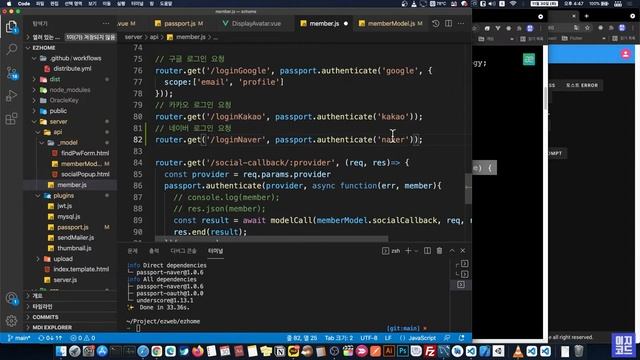
Task: Open socialPopup.html in file tree
Action: (85, 174)
